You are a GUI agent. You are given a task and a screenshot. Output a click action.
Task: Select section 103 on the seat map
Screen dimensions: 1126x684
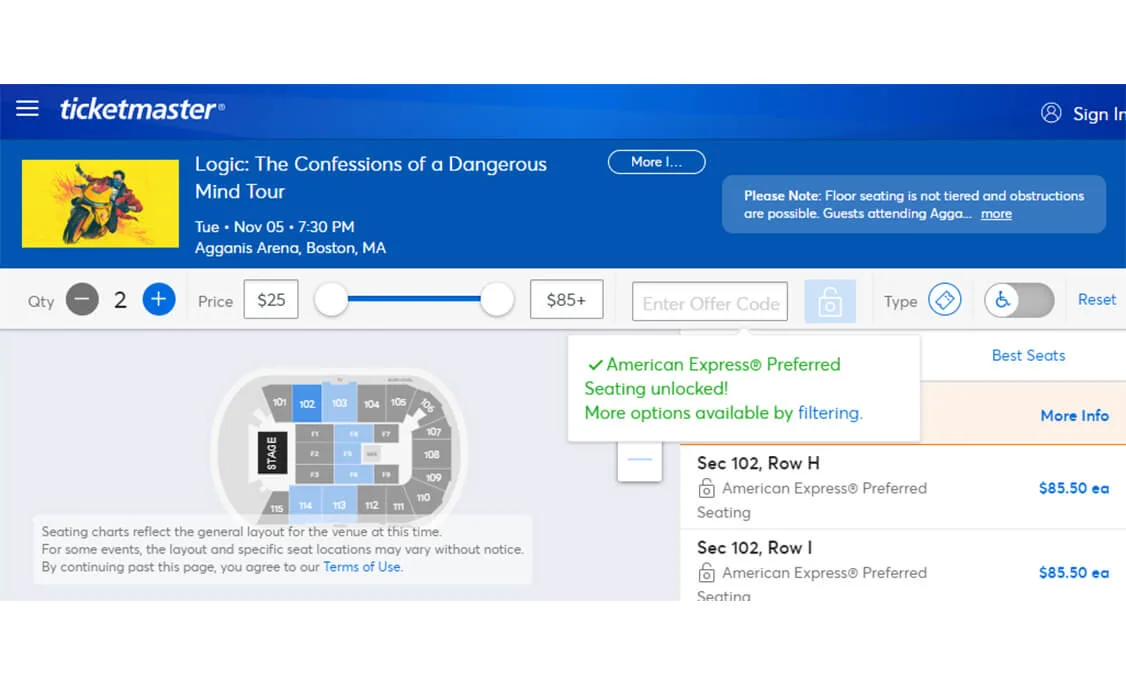click(x=339, y=403)
